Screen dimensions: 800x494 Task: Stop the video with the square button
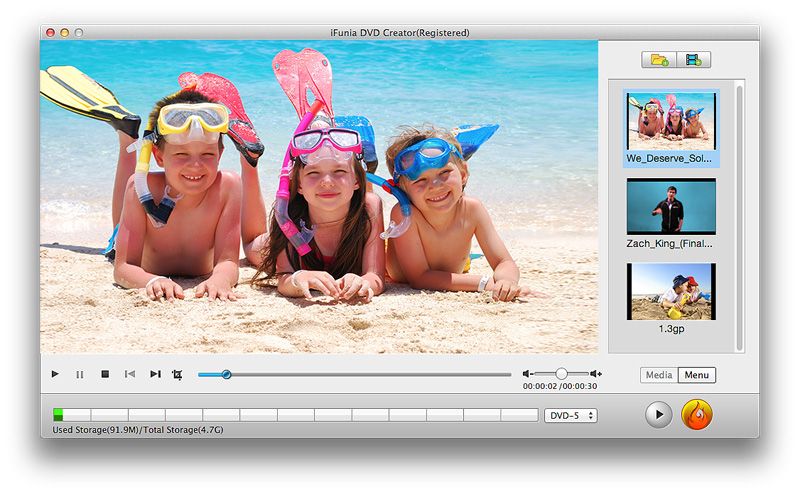point(105,374)
